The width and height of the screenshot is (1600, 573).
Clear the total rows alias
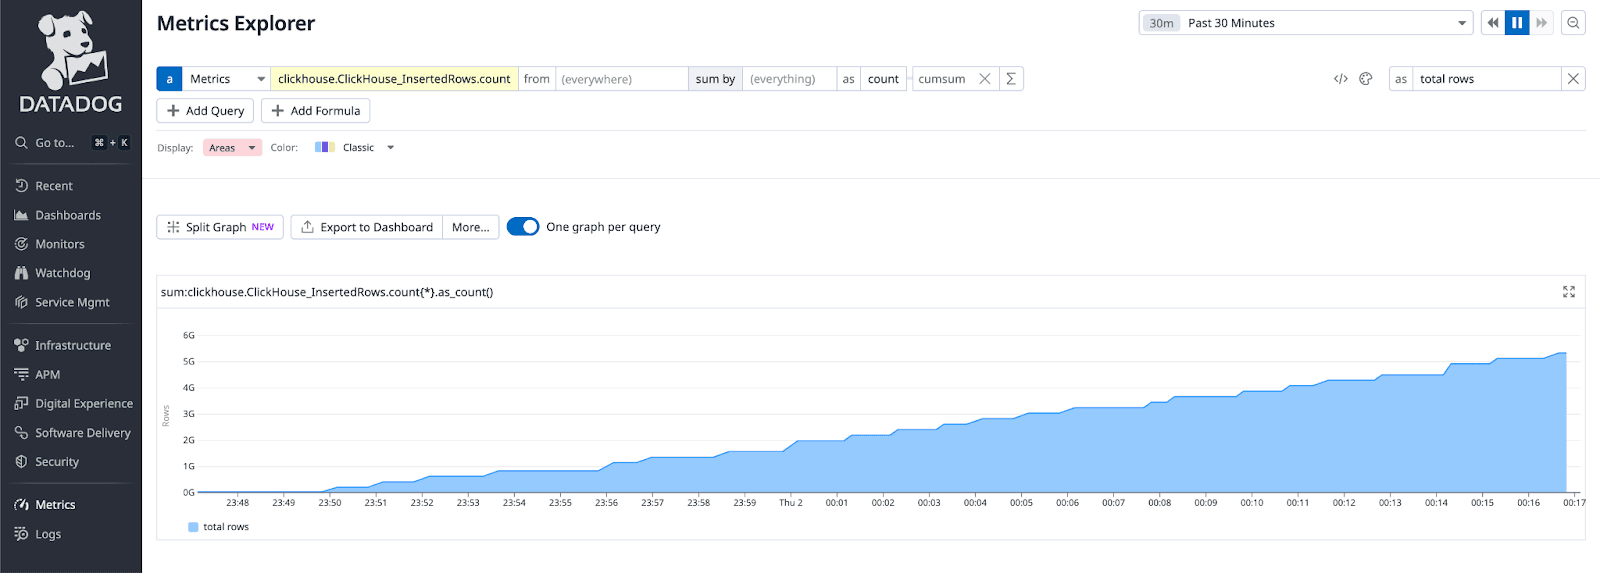[x=1573, y=79]
